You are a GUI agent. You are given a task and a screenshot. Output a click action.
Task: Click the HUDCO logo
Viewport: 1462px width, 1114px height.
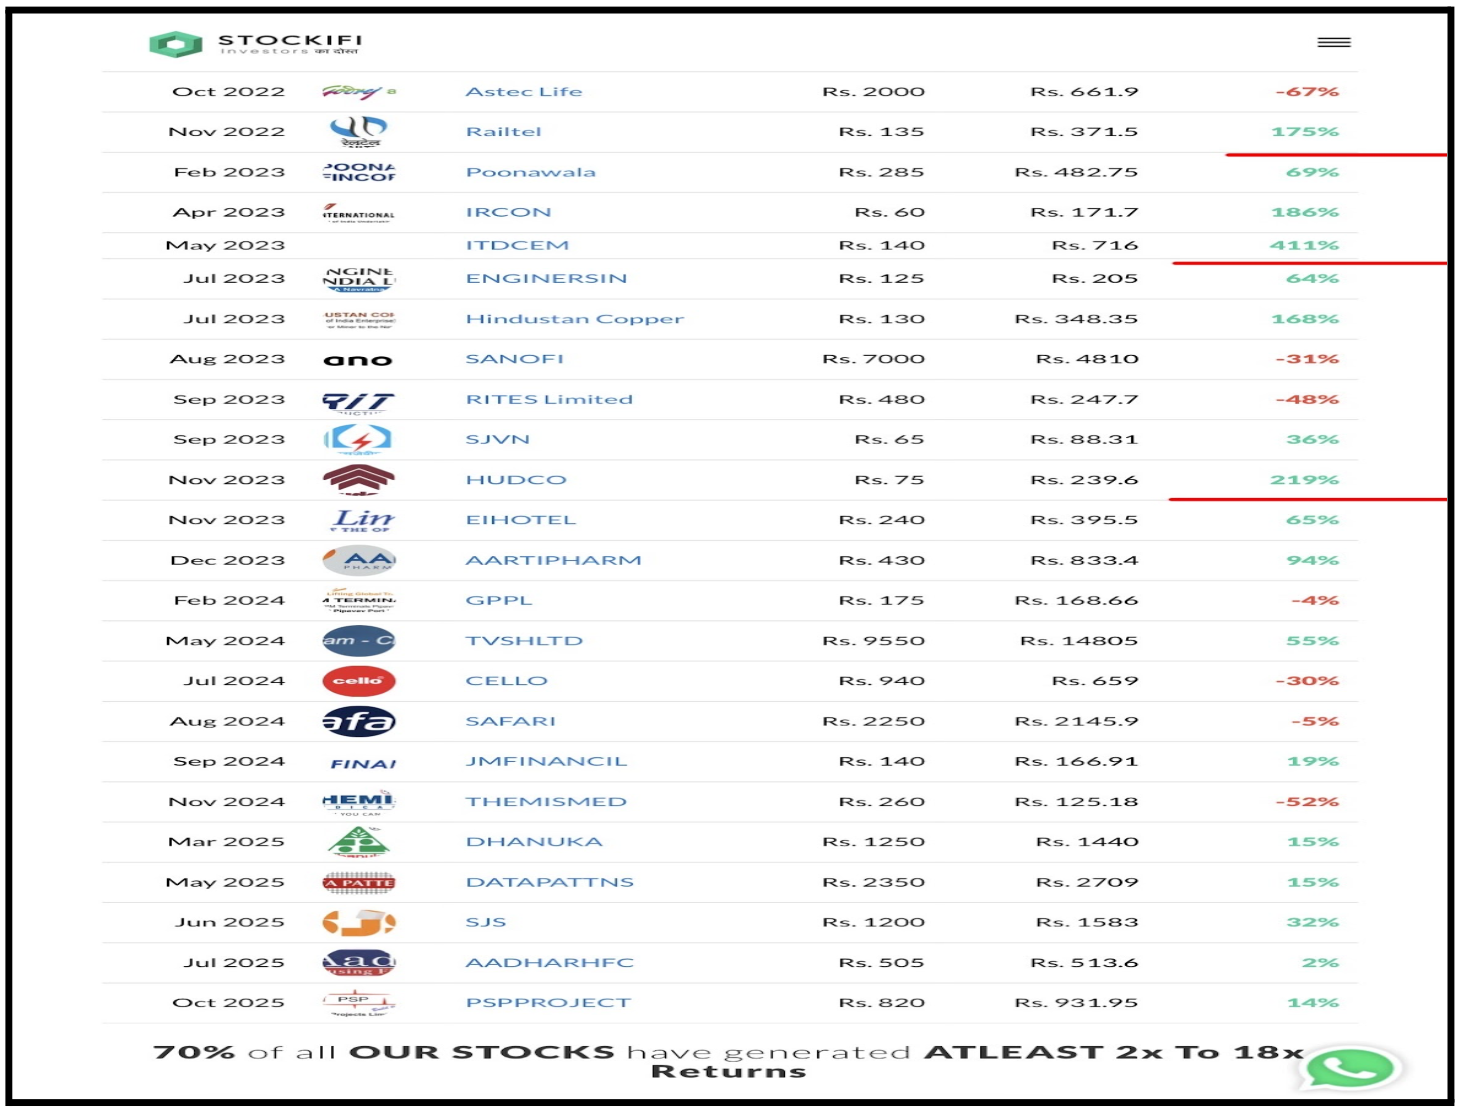pos(359,480)
